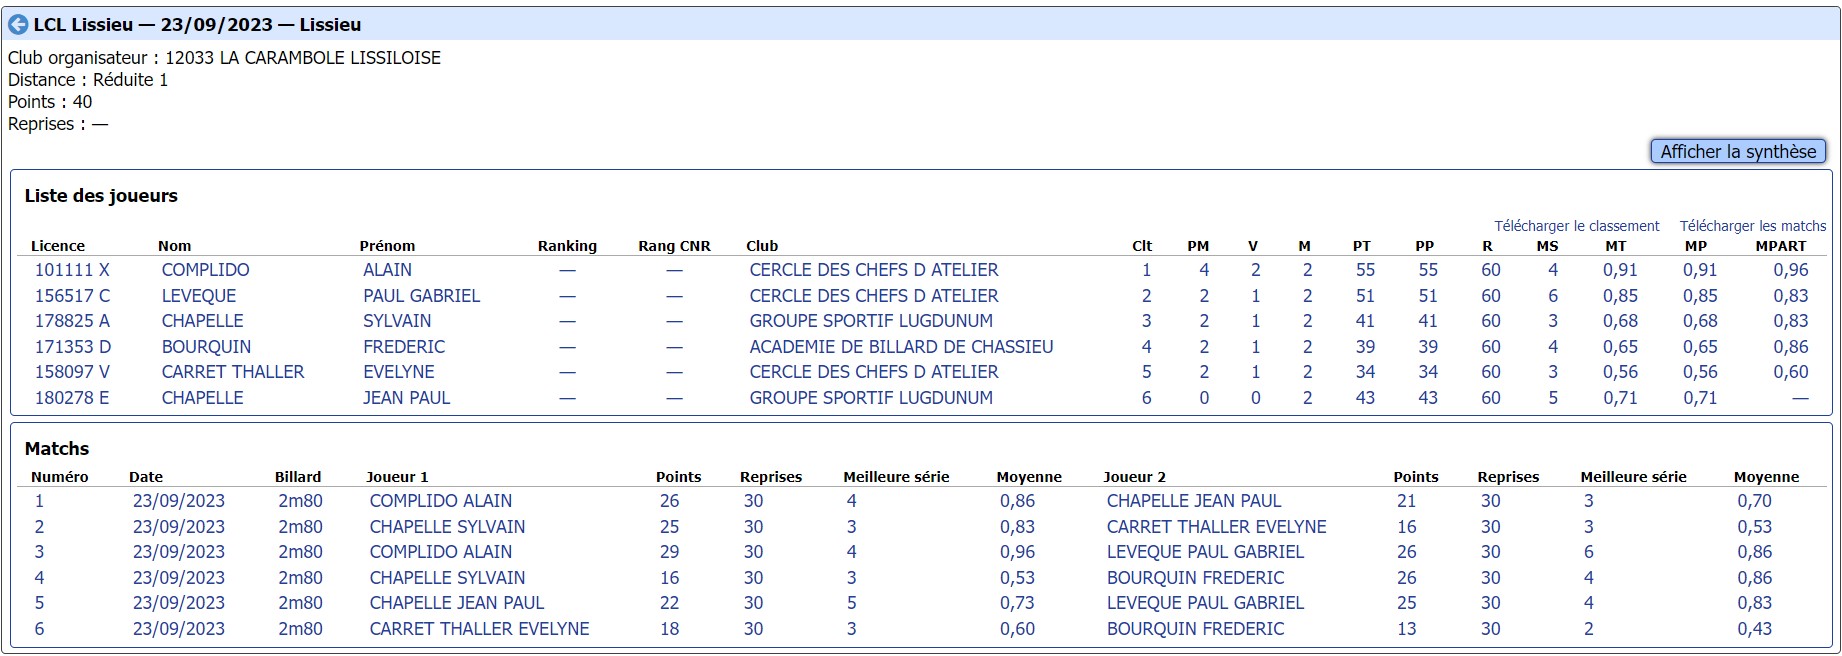Click PT value 43 for CHAPELLE JEAN PAUL
The height and width of the screenshot is (656, 1842).
(1365, 398)
